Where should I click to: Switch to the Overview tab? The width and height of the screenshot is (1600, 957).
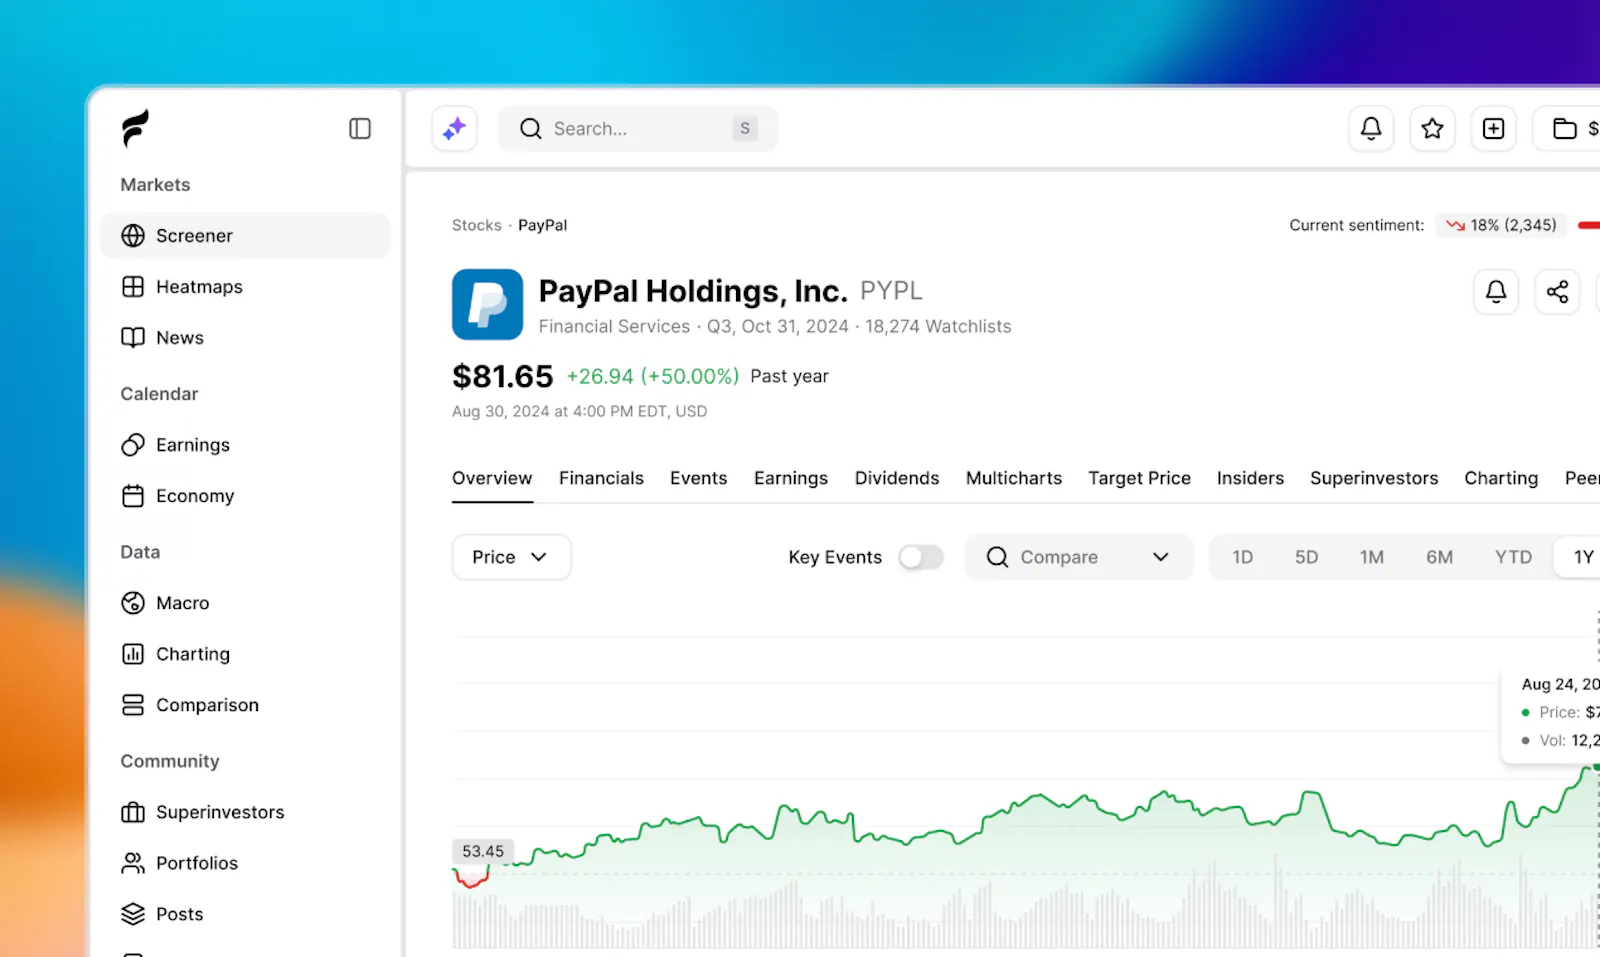tap(492, 478)
